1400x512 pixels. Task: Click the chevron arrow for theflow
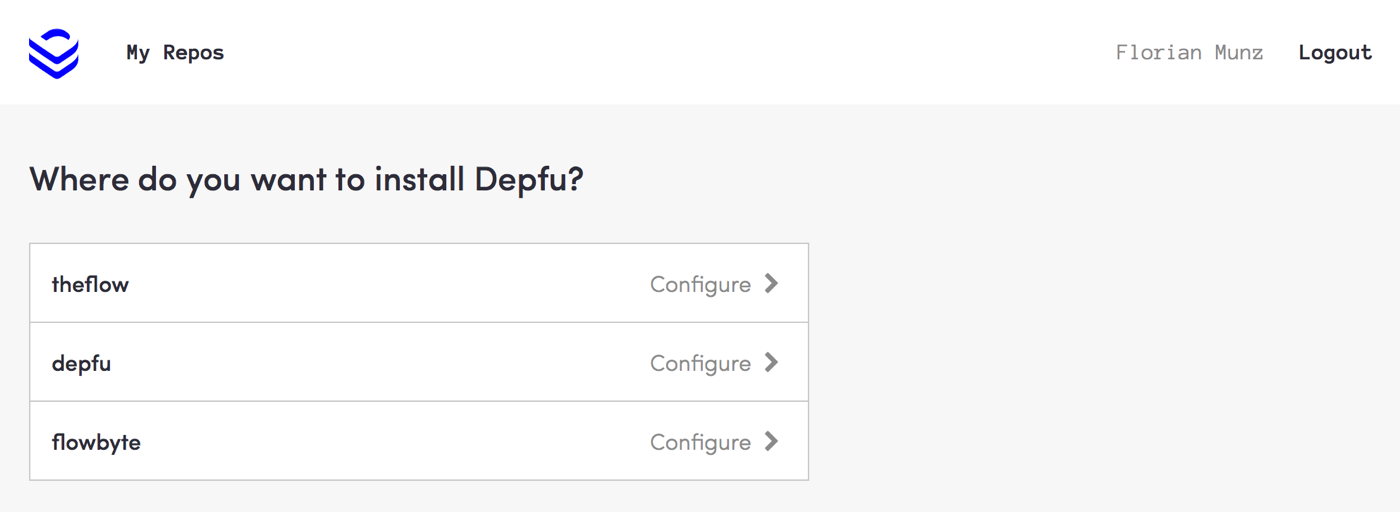[771, 283]
